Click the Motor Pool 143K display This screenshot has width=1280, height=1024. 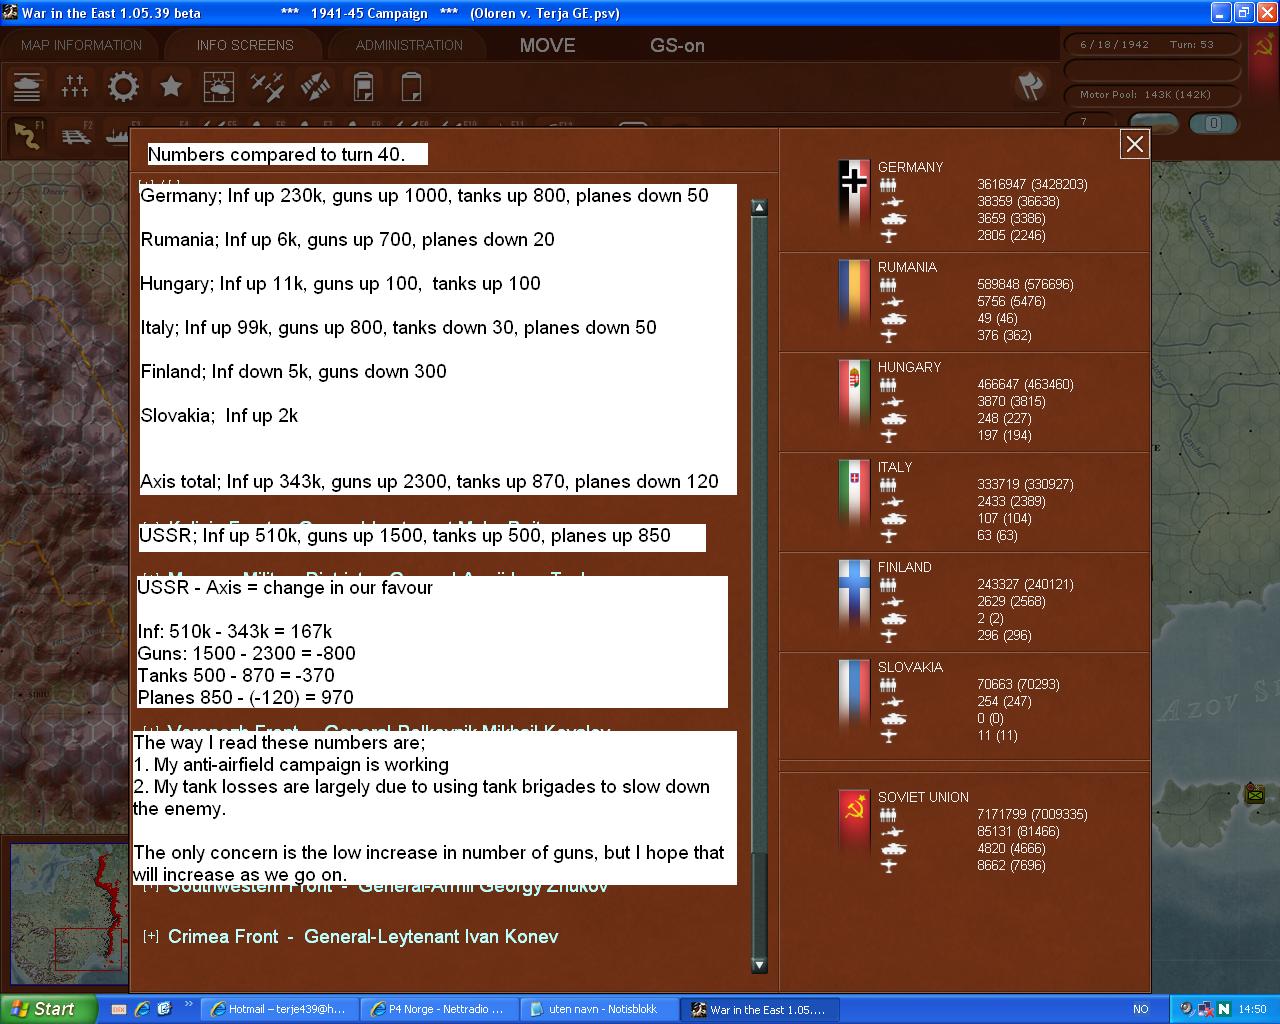1153,95
